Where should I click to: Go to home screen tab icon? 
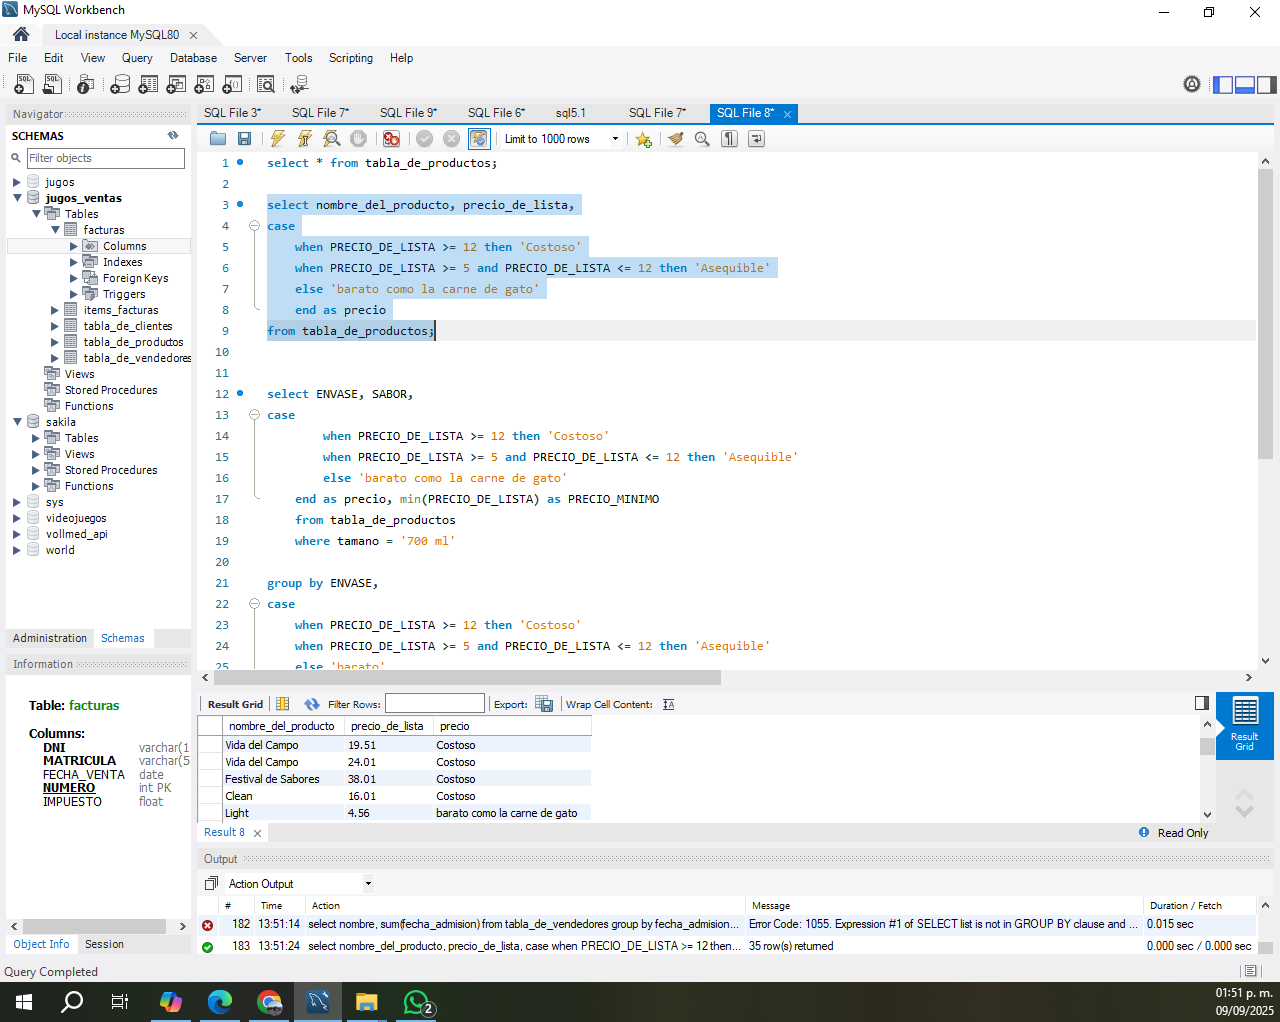coord(21,34)
